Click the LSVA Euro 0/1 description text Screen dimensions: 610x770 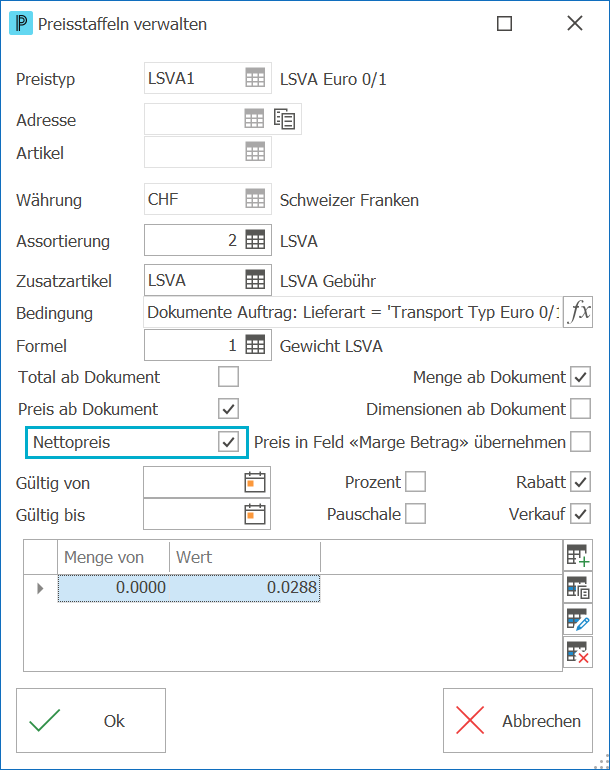pyautogui.click(x=333, y=79)
